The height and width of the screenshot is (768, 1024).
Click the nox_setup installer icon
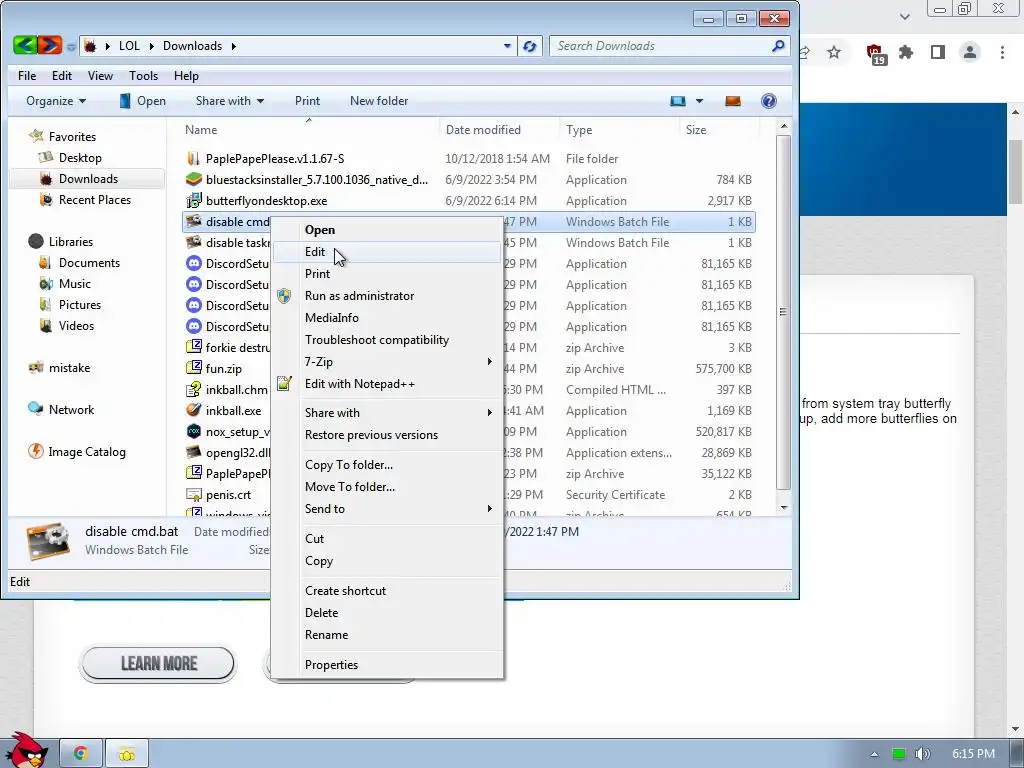(194, 432)
